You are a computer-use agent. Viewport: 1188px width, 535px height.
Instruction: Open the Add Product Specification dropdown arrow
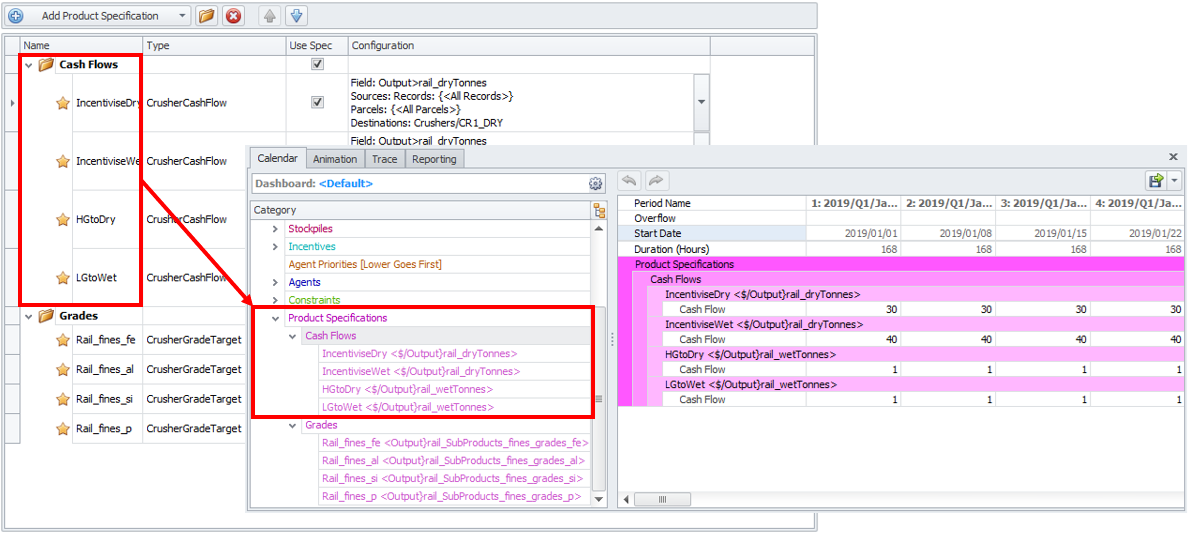(181, 16)
